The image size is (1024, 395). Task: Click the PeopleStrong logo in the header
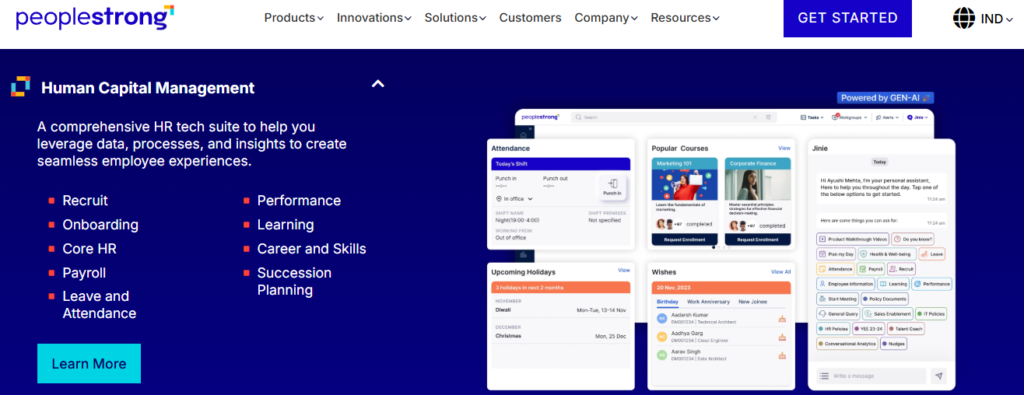95,18
